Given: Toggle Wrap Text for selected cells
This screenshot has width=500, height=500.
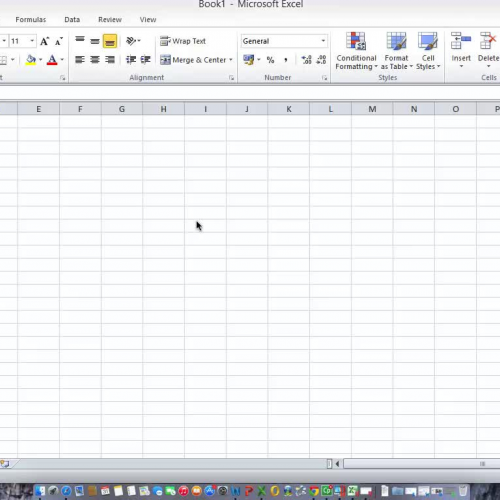Looking at the screenshot, I should (x=183, y=41).
